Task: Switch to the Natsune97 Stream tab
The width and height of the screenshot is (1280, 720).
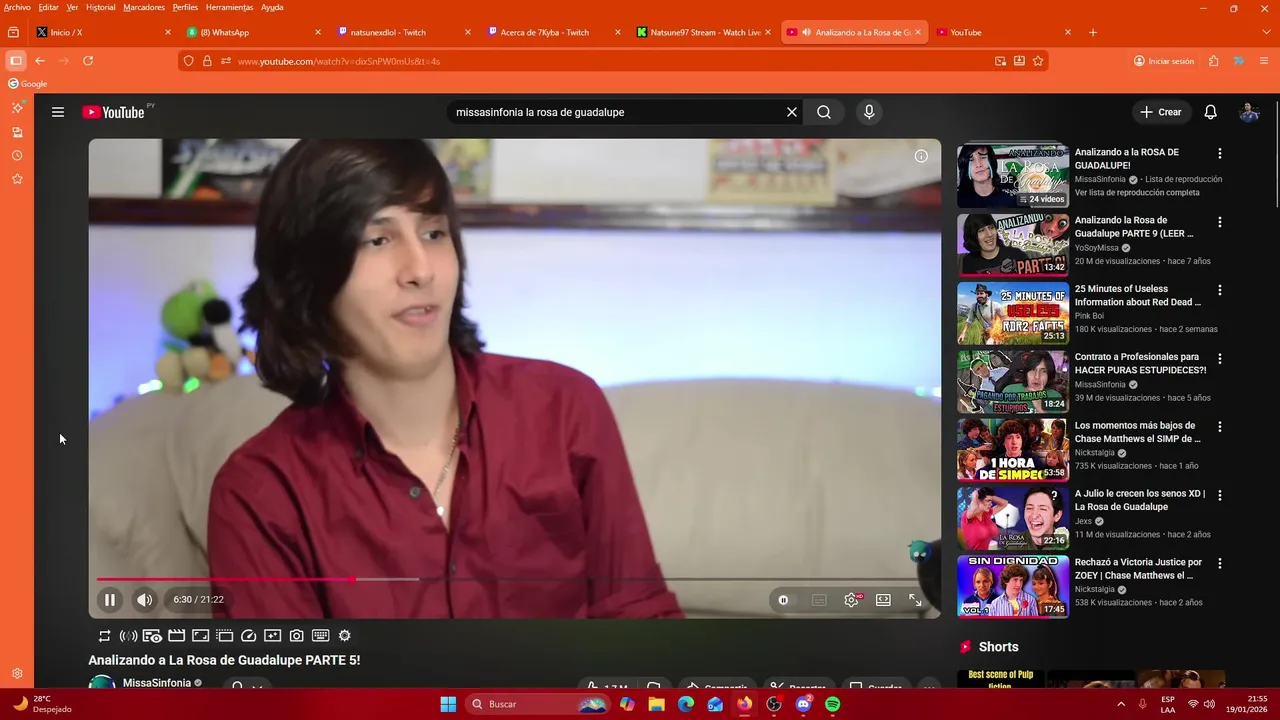Action: pyautogui.click(x=704, y=32)
